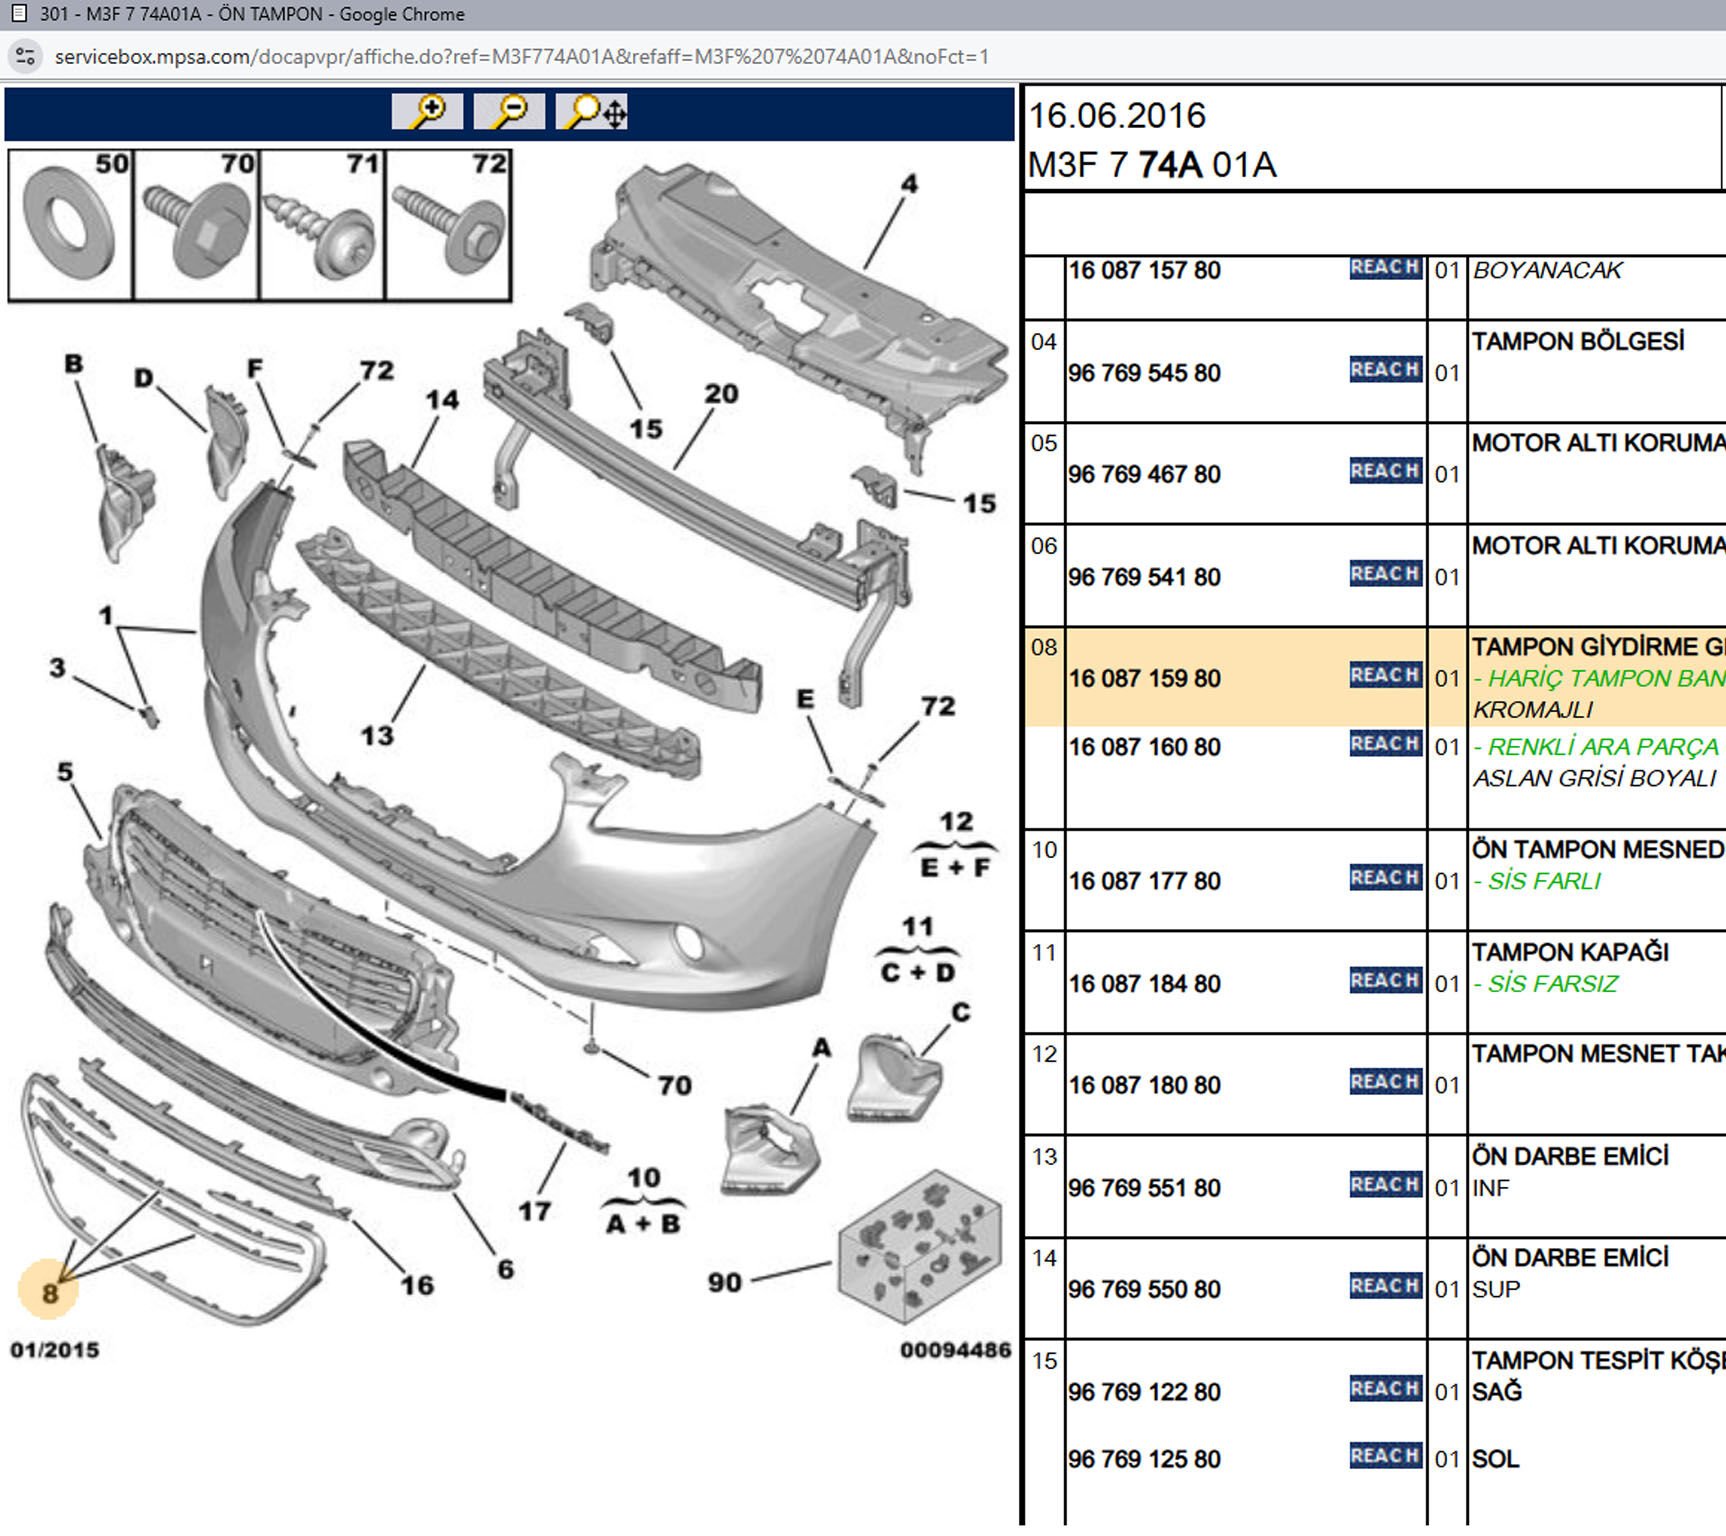
Task: Open the site information icon in address bar
Action: pyautogui.click(x=25, y=57)
